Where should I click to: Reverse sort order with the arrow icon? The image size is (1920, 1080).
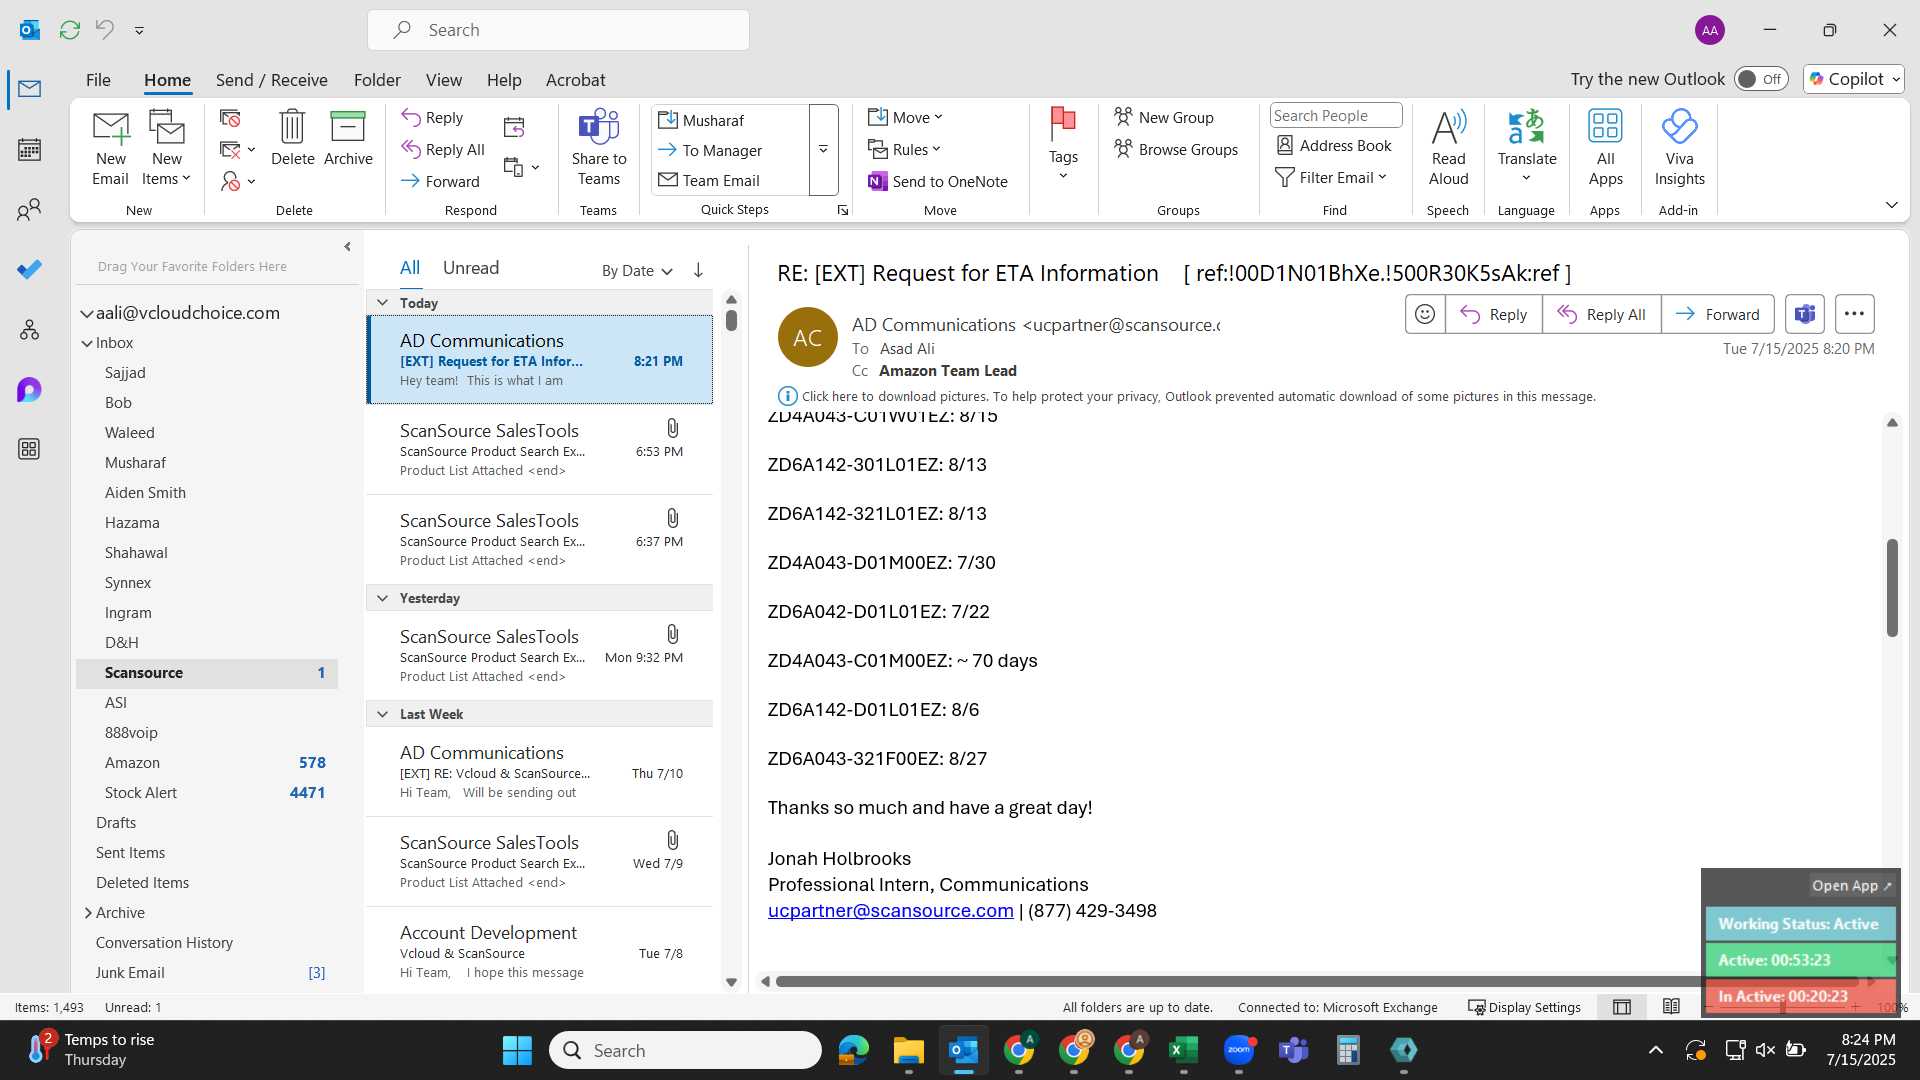pos(698,270)
